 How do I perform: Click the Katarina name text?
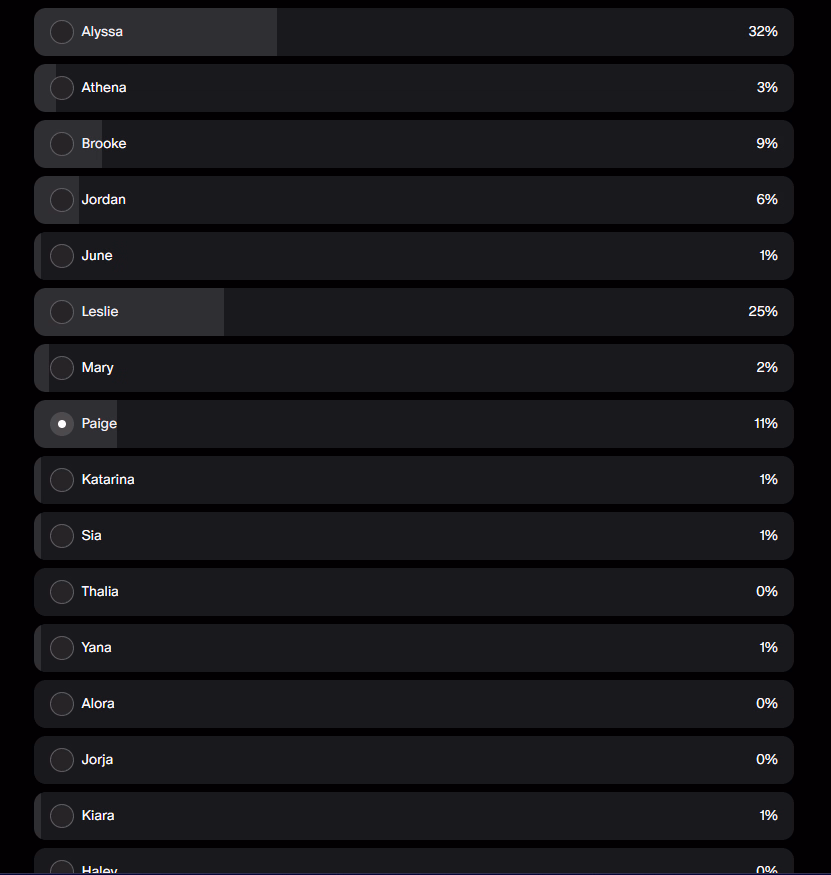[108, 480]
